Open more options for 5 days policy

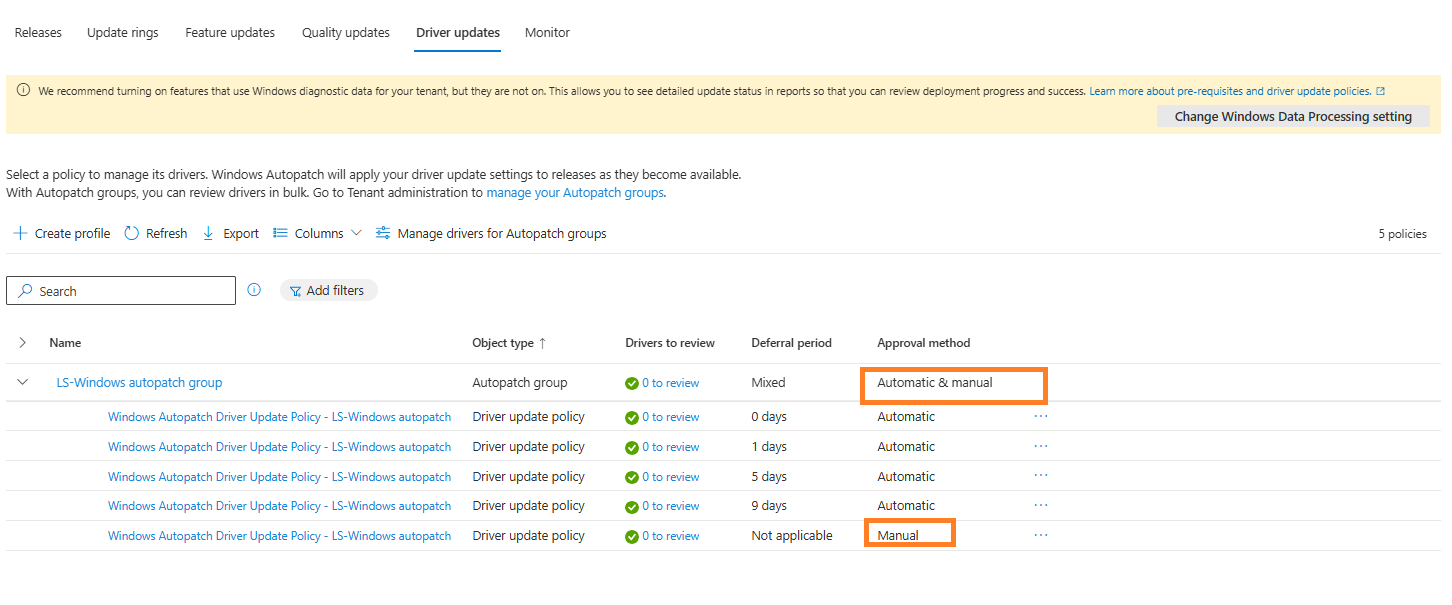(x=1041, y=476)
